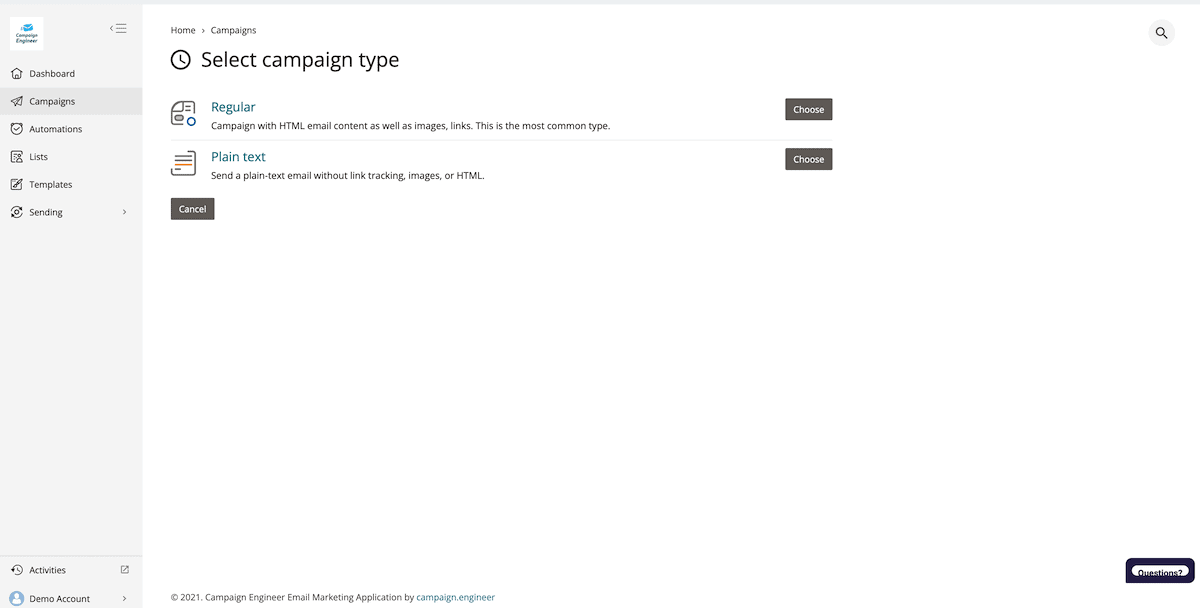Open the Questions? help widget

[x=1159, y=572]
